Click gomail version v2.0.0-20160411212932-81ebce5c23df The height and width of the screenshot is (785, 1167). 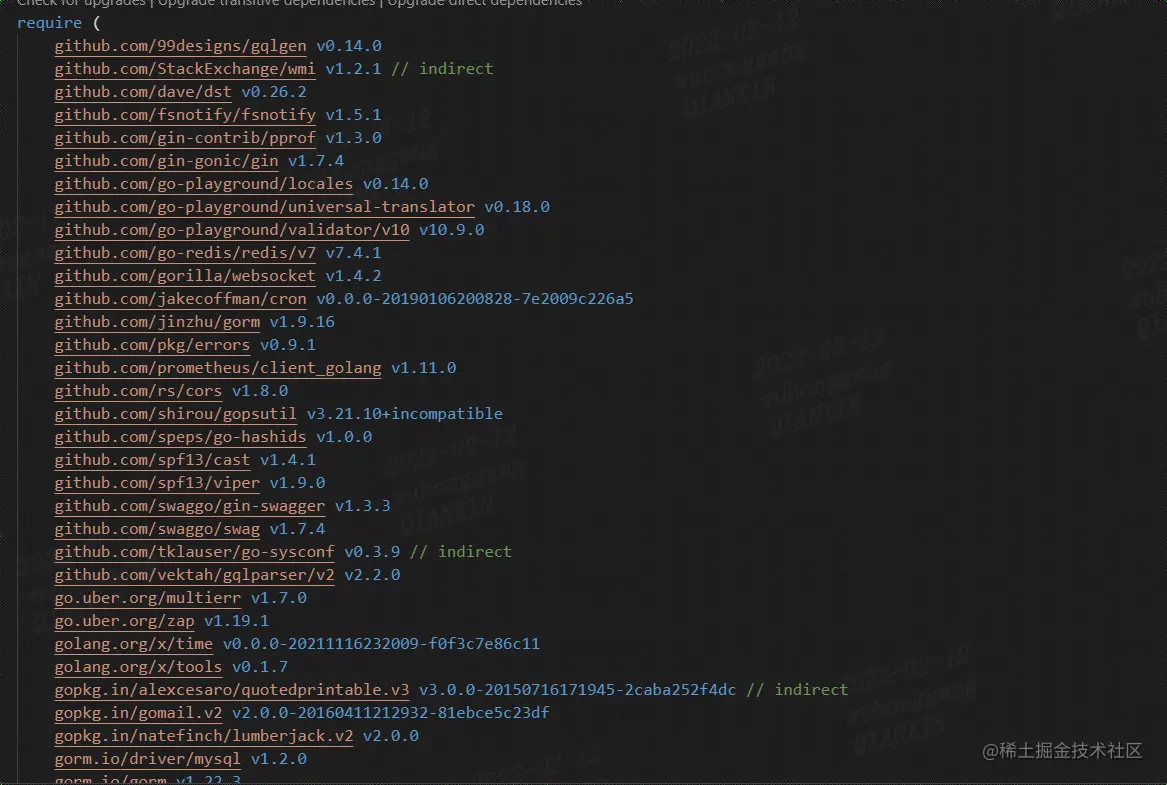pyautogui.click(x=391, y=714)
